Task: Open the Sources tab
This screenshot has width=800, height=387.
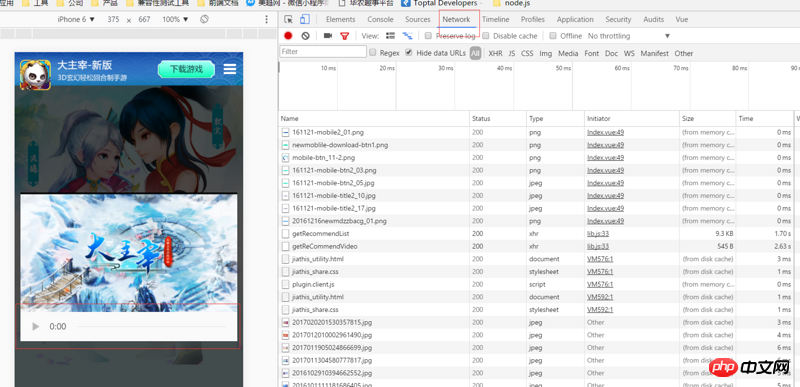Action: click(x=418, y=19)
